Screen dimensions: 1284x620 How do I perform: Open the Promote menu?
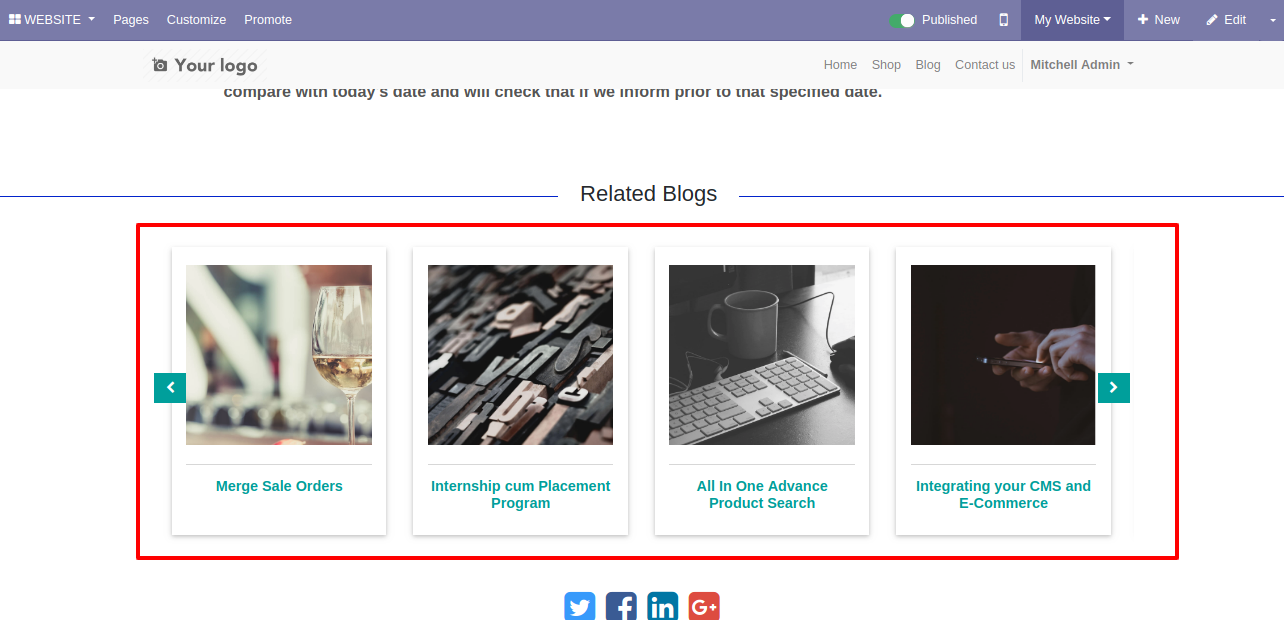(x=268, y=20)
